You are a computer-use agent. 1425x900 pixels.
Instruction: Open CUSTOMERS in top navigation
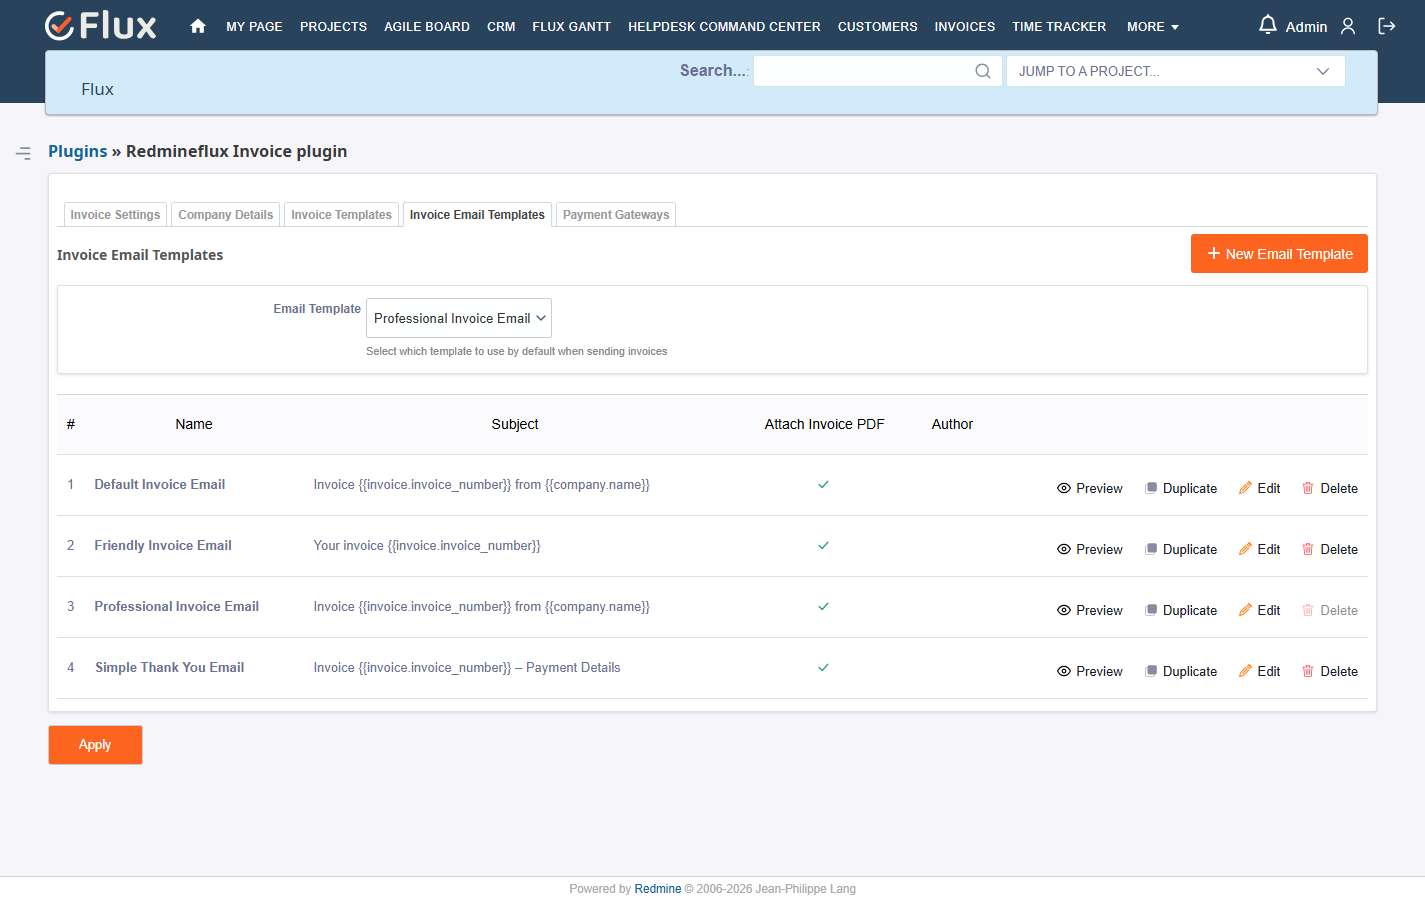(877, 27)
